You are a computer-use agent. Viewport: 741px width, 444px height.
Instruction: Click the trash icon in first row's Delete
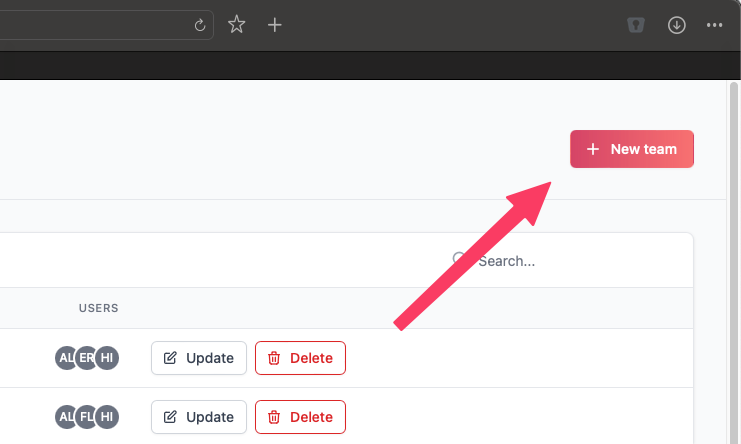click(x=274, y=358)
